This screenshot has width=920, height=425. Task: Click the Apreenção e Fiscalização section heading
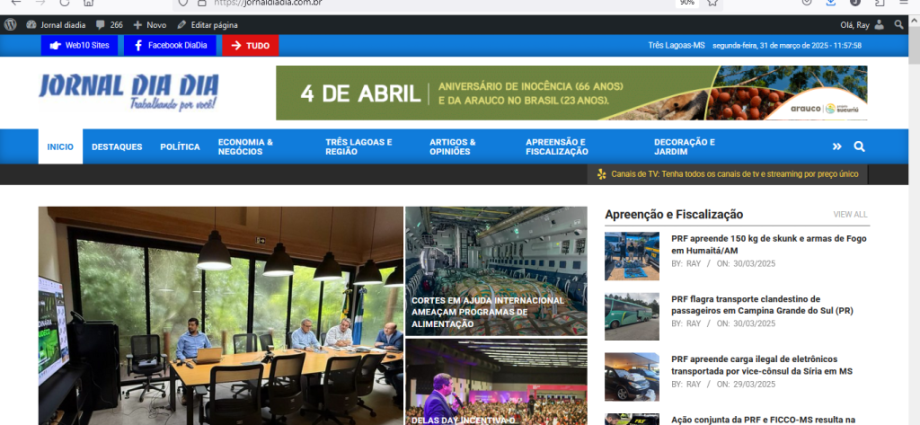click(x=674, y=215)
